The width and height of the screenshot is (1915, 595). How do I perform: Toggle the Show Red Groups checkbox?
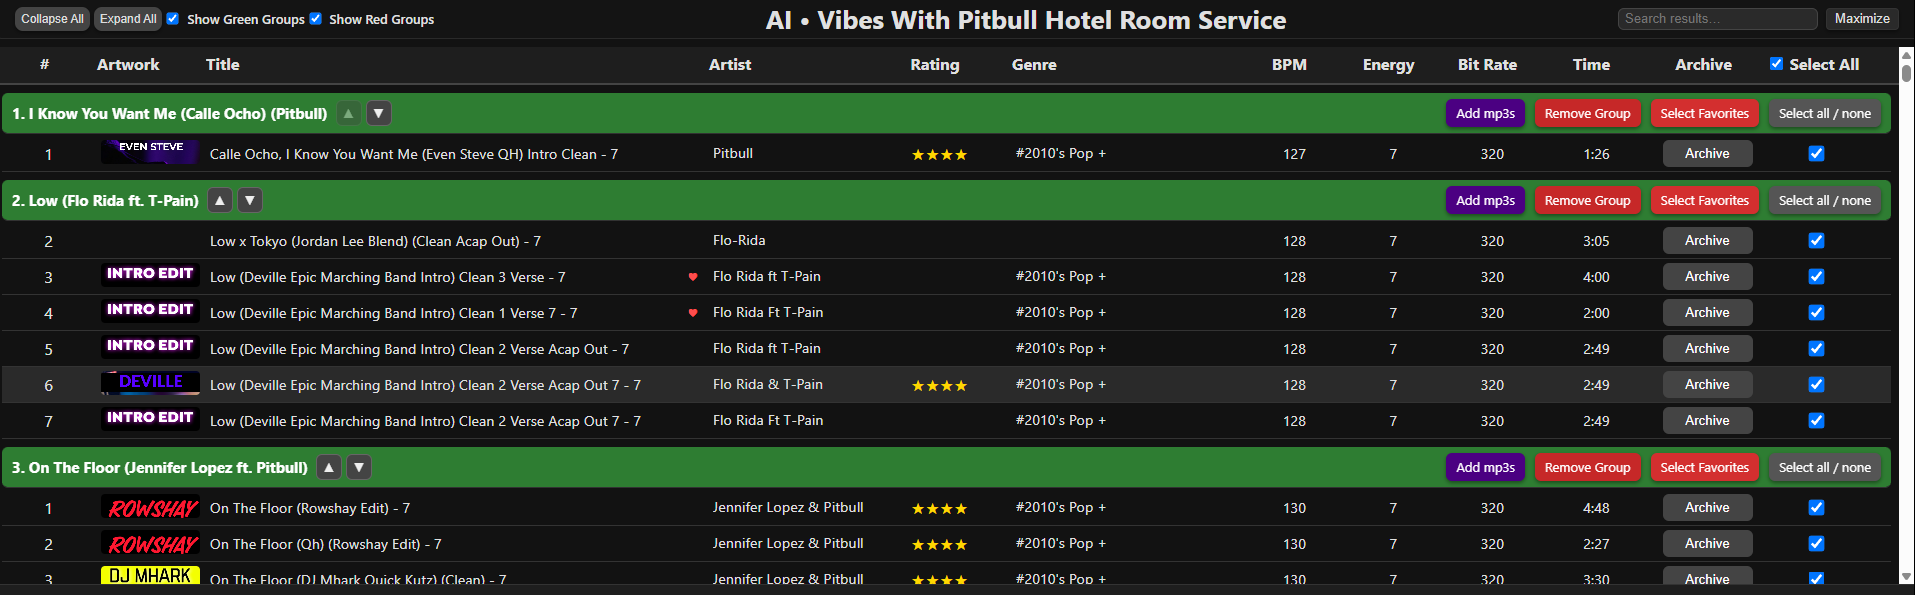pyautogui.click(x=316, y=19)
